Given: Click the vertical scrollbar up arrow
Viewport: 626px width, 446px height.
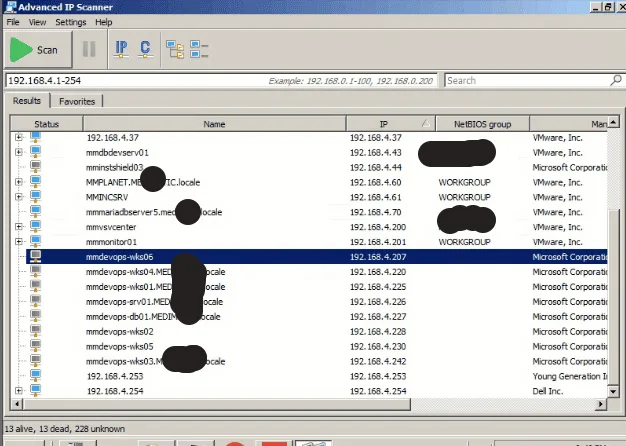Looking at the screenshot, I should 613,122.
